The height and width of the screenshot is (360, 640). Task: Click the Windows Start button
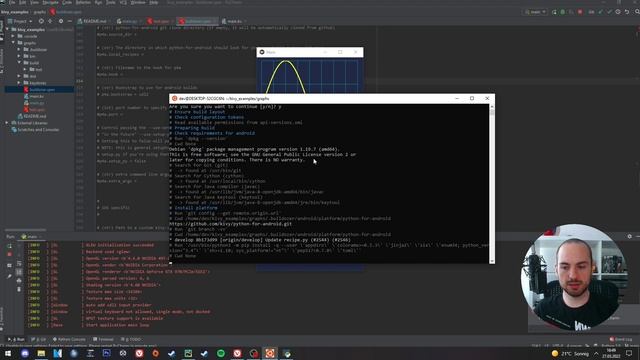click(8, 353)
